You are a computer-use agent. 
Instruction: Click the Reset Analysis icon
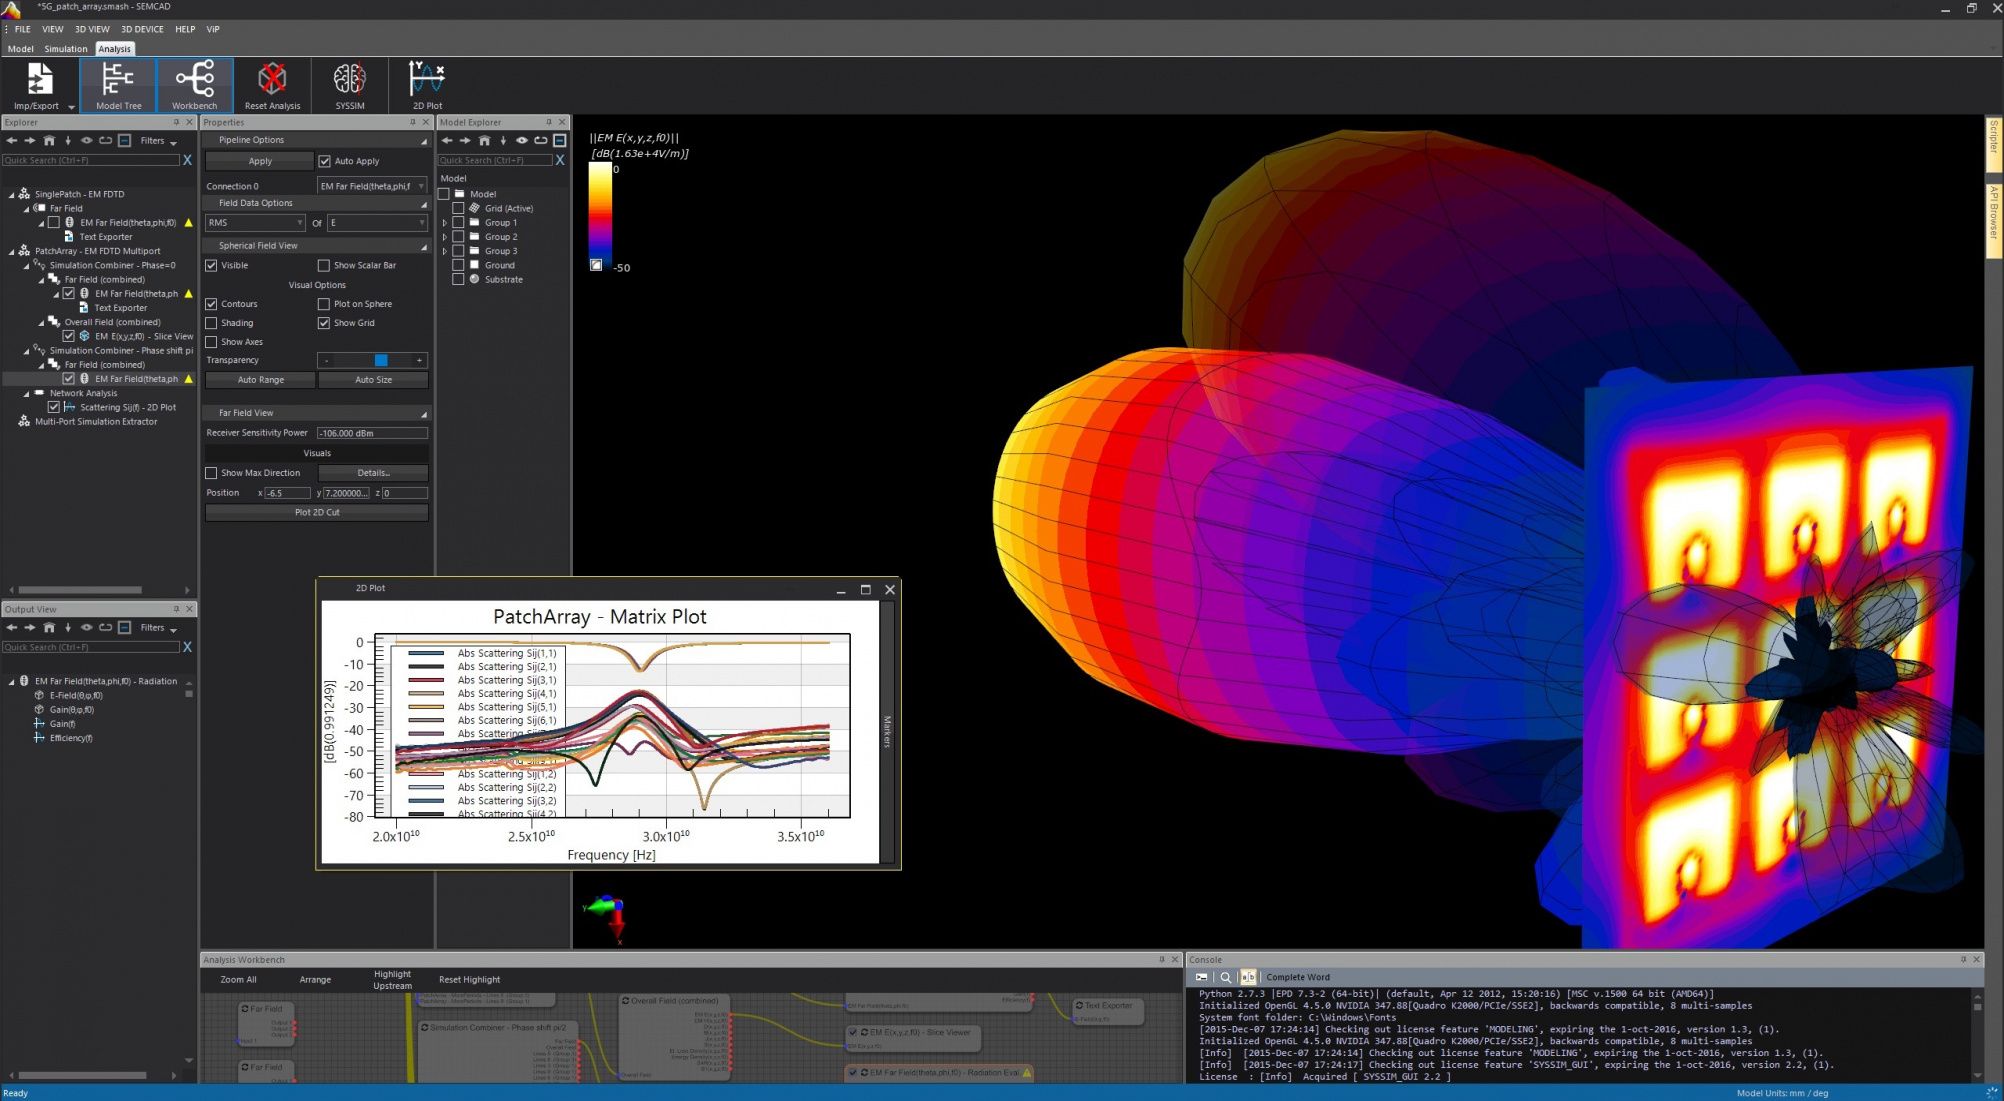pos(271,85)
